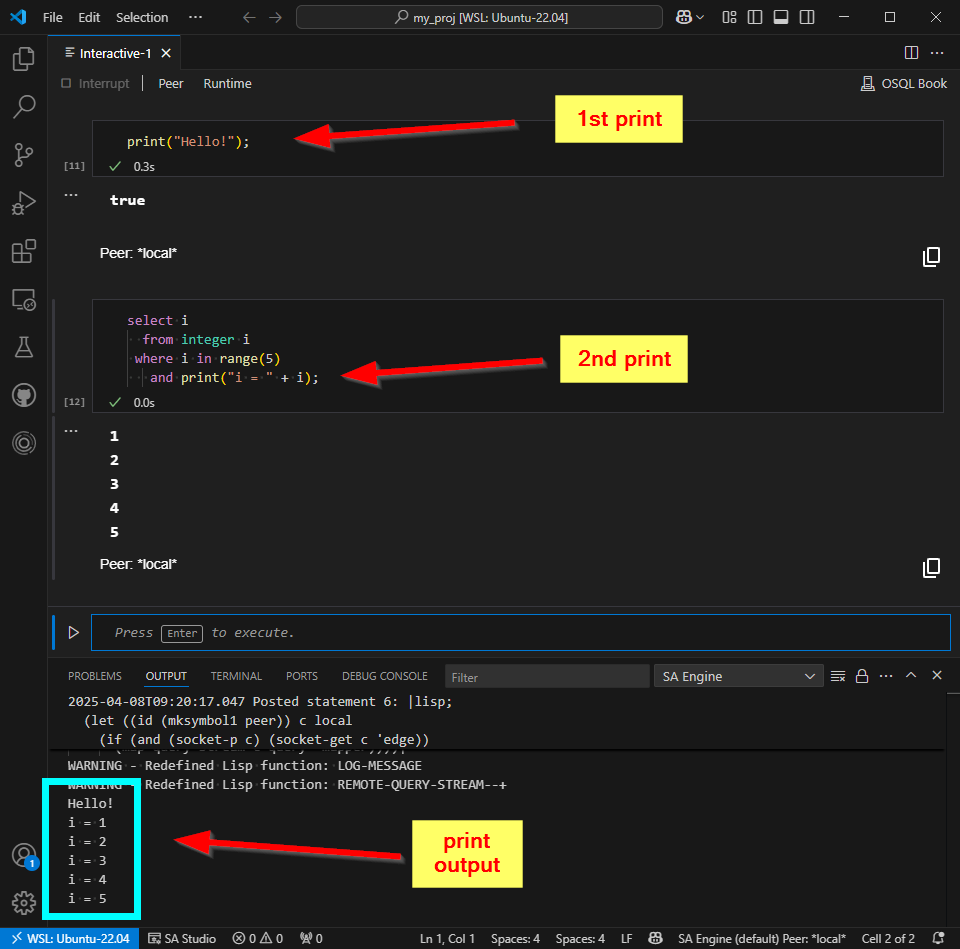Click WSL: Ubuntu-22.04 remote indicator
This screenshot has height=949, width=960.
tap(70, 939)
